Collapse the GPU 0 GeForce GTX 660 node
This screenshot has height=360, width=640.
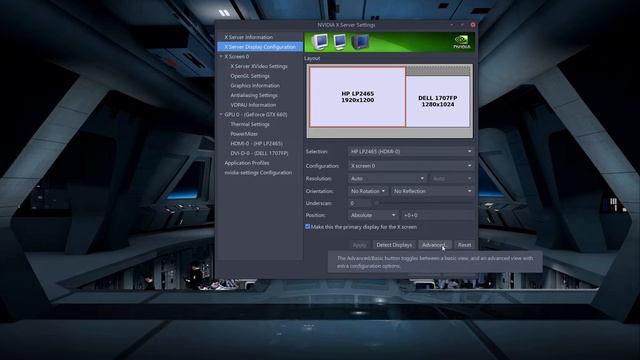(221, 115)
